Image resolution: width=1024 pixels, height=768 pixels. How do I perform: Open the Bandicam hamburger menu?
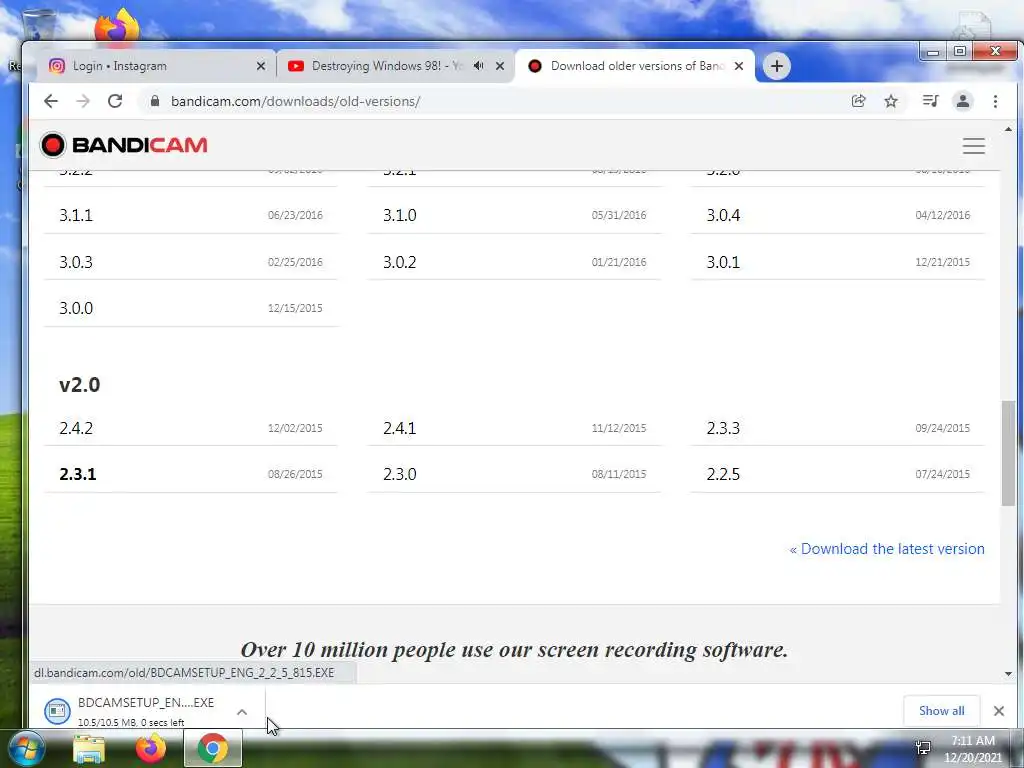[973, 146]
